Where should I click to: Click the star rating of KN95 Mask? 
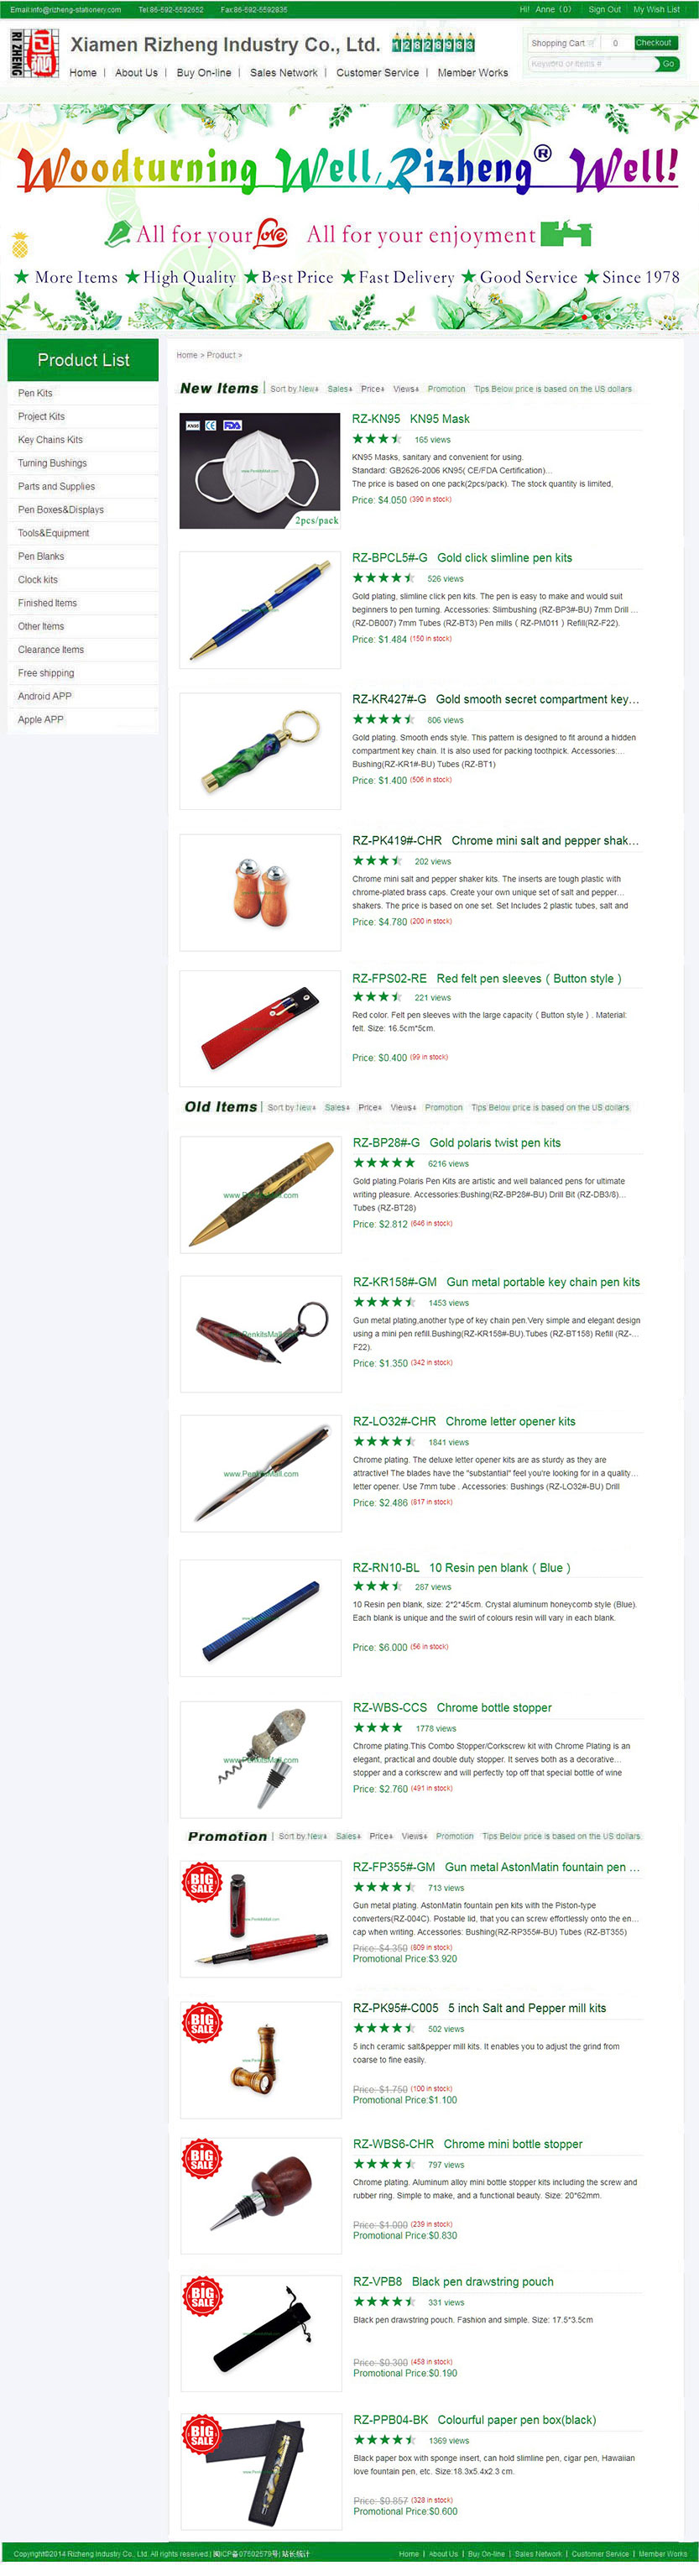tap(377, 439)
